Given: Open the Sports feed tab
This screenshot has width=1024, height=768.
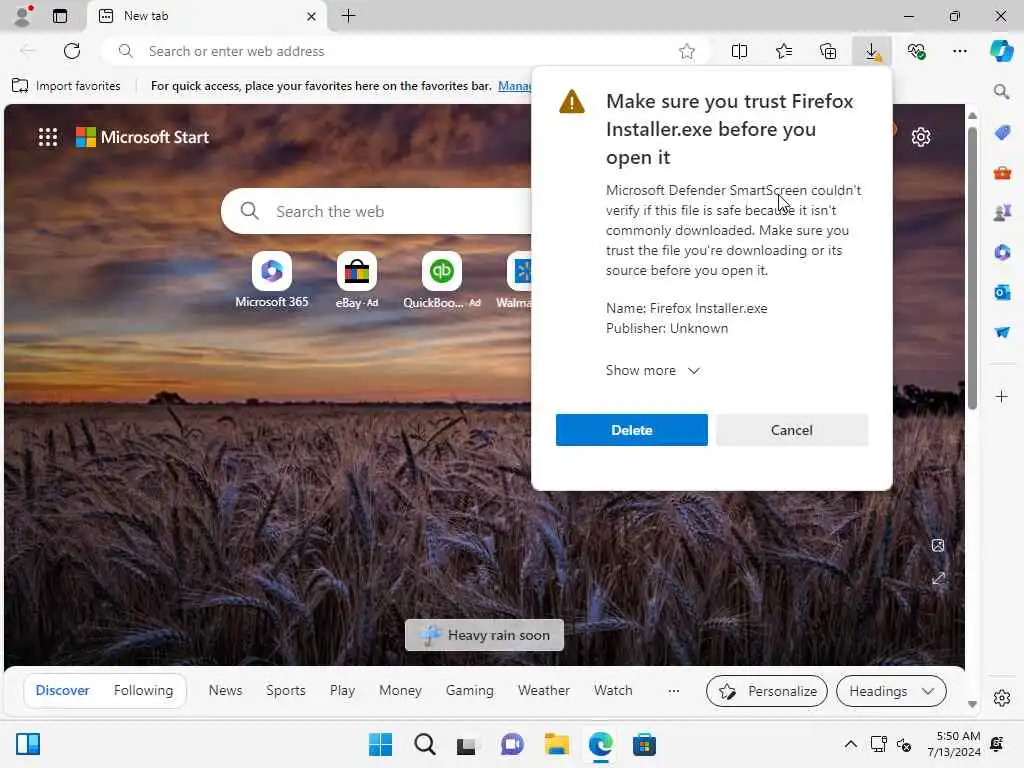Looking at the screenshot, I should (285, 690).
